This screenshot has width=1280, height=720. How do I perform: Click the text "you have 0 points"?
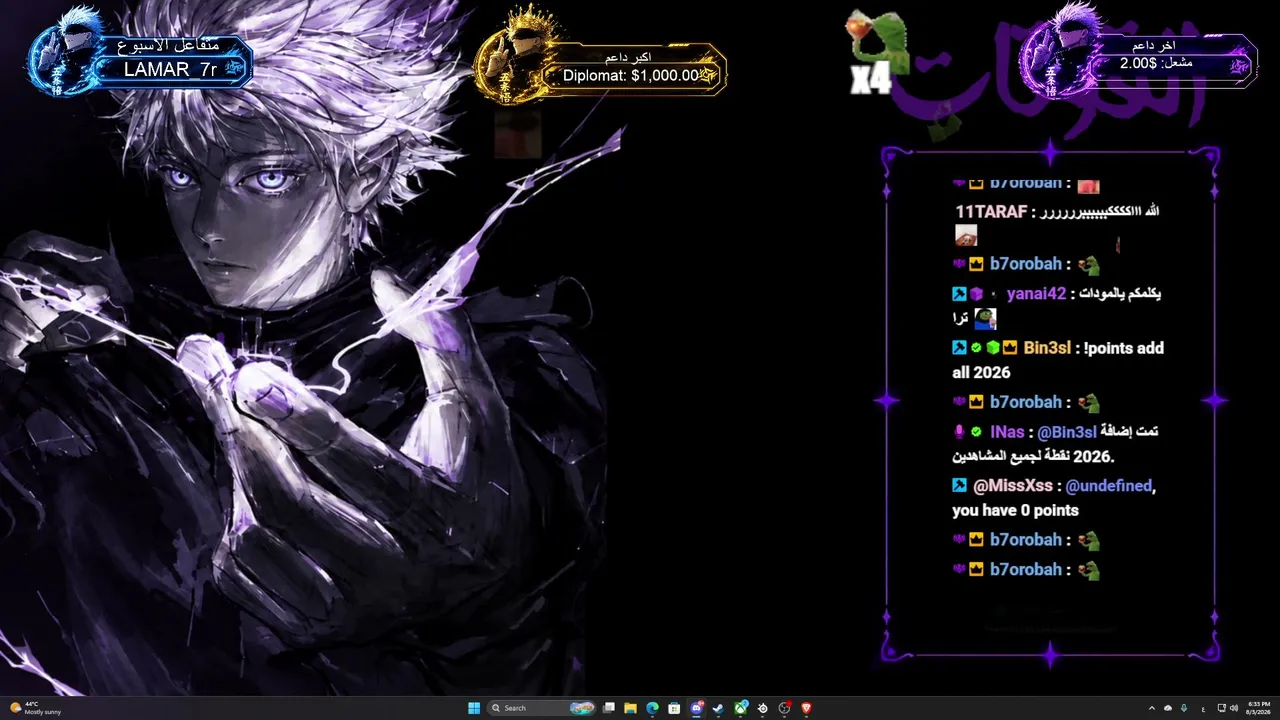click(1015, 510)
